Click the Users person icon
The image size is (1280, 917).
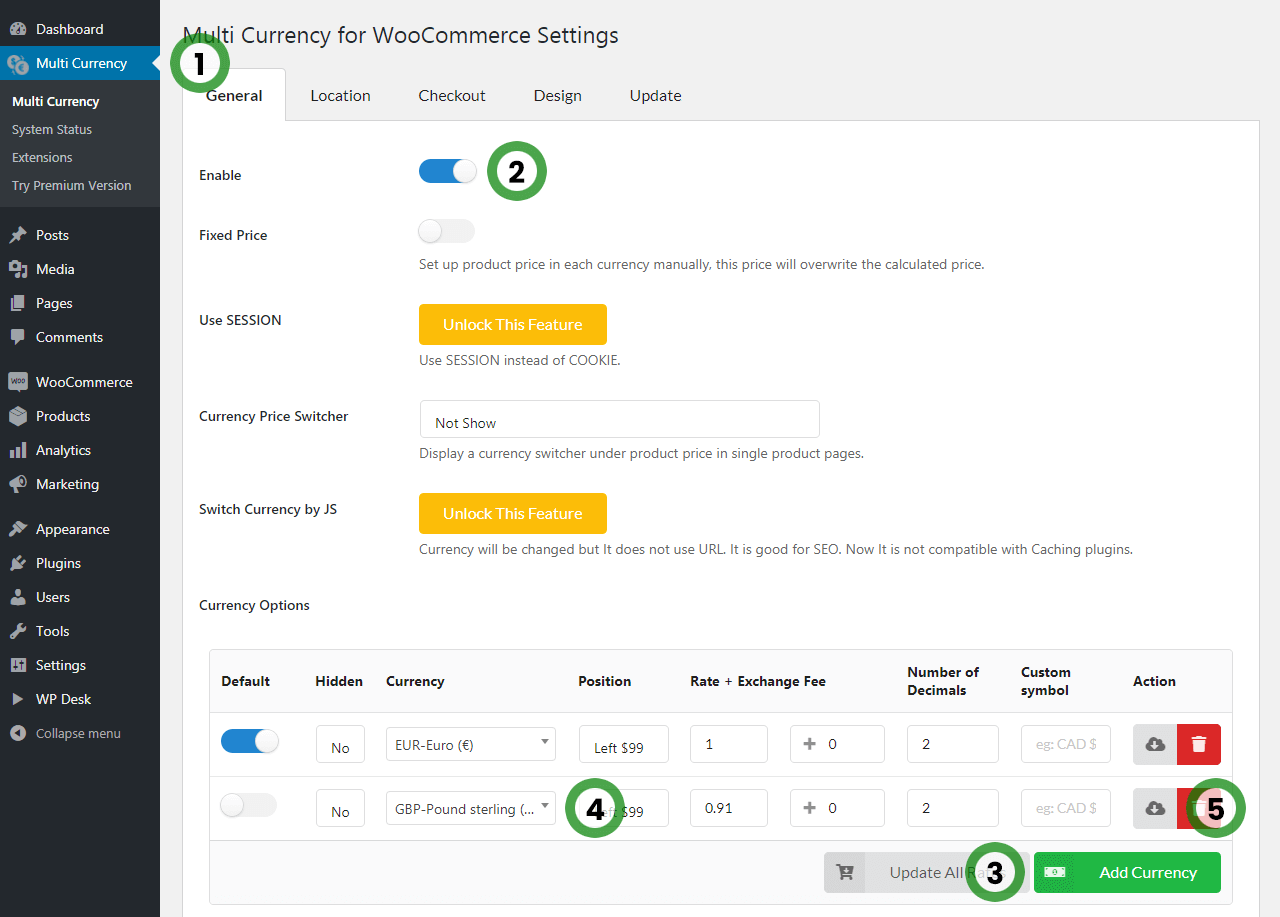(18, 597)
